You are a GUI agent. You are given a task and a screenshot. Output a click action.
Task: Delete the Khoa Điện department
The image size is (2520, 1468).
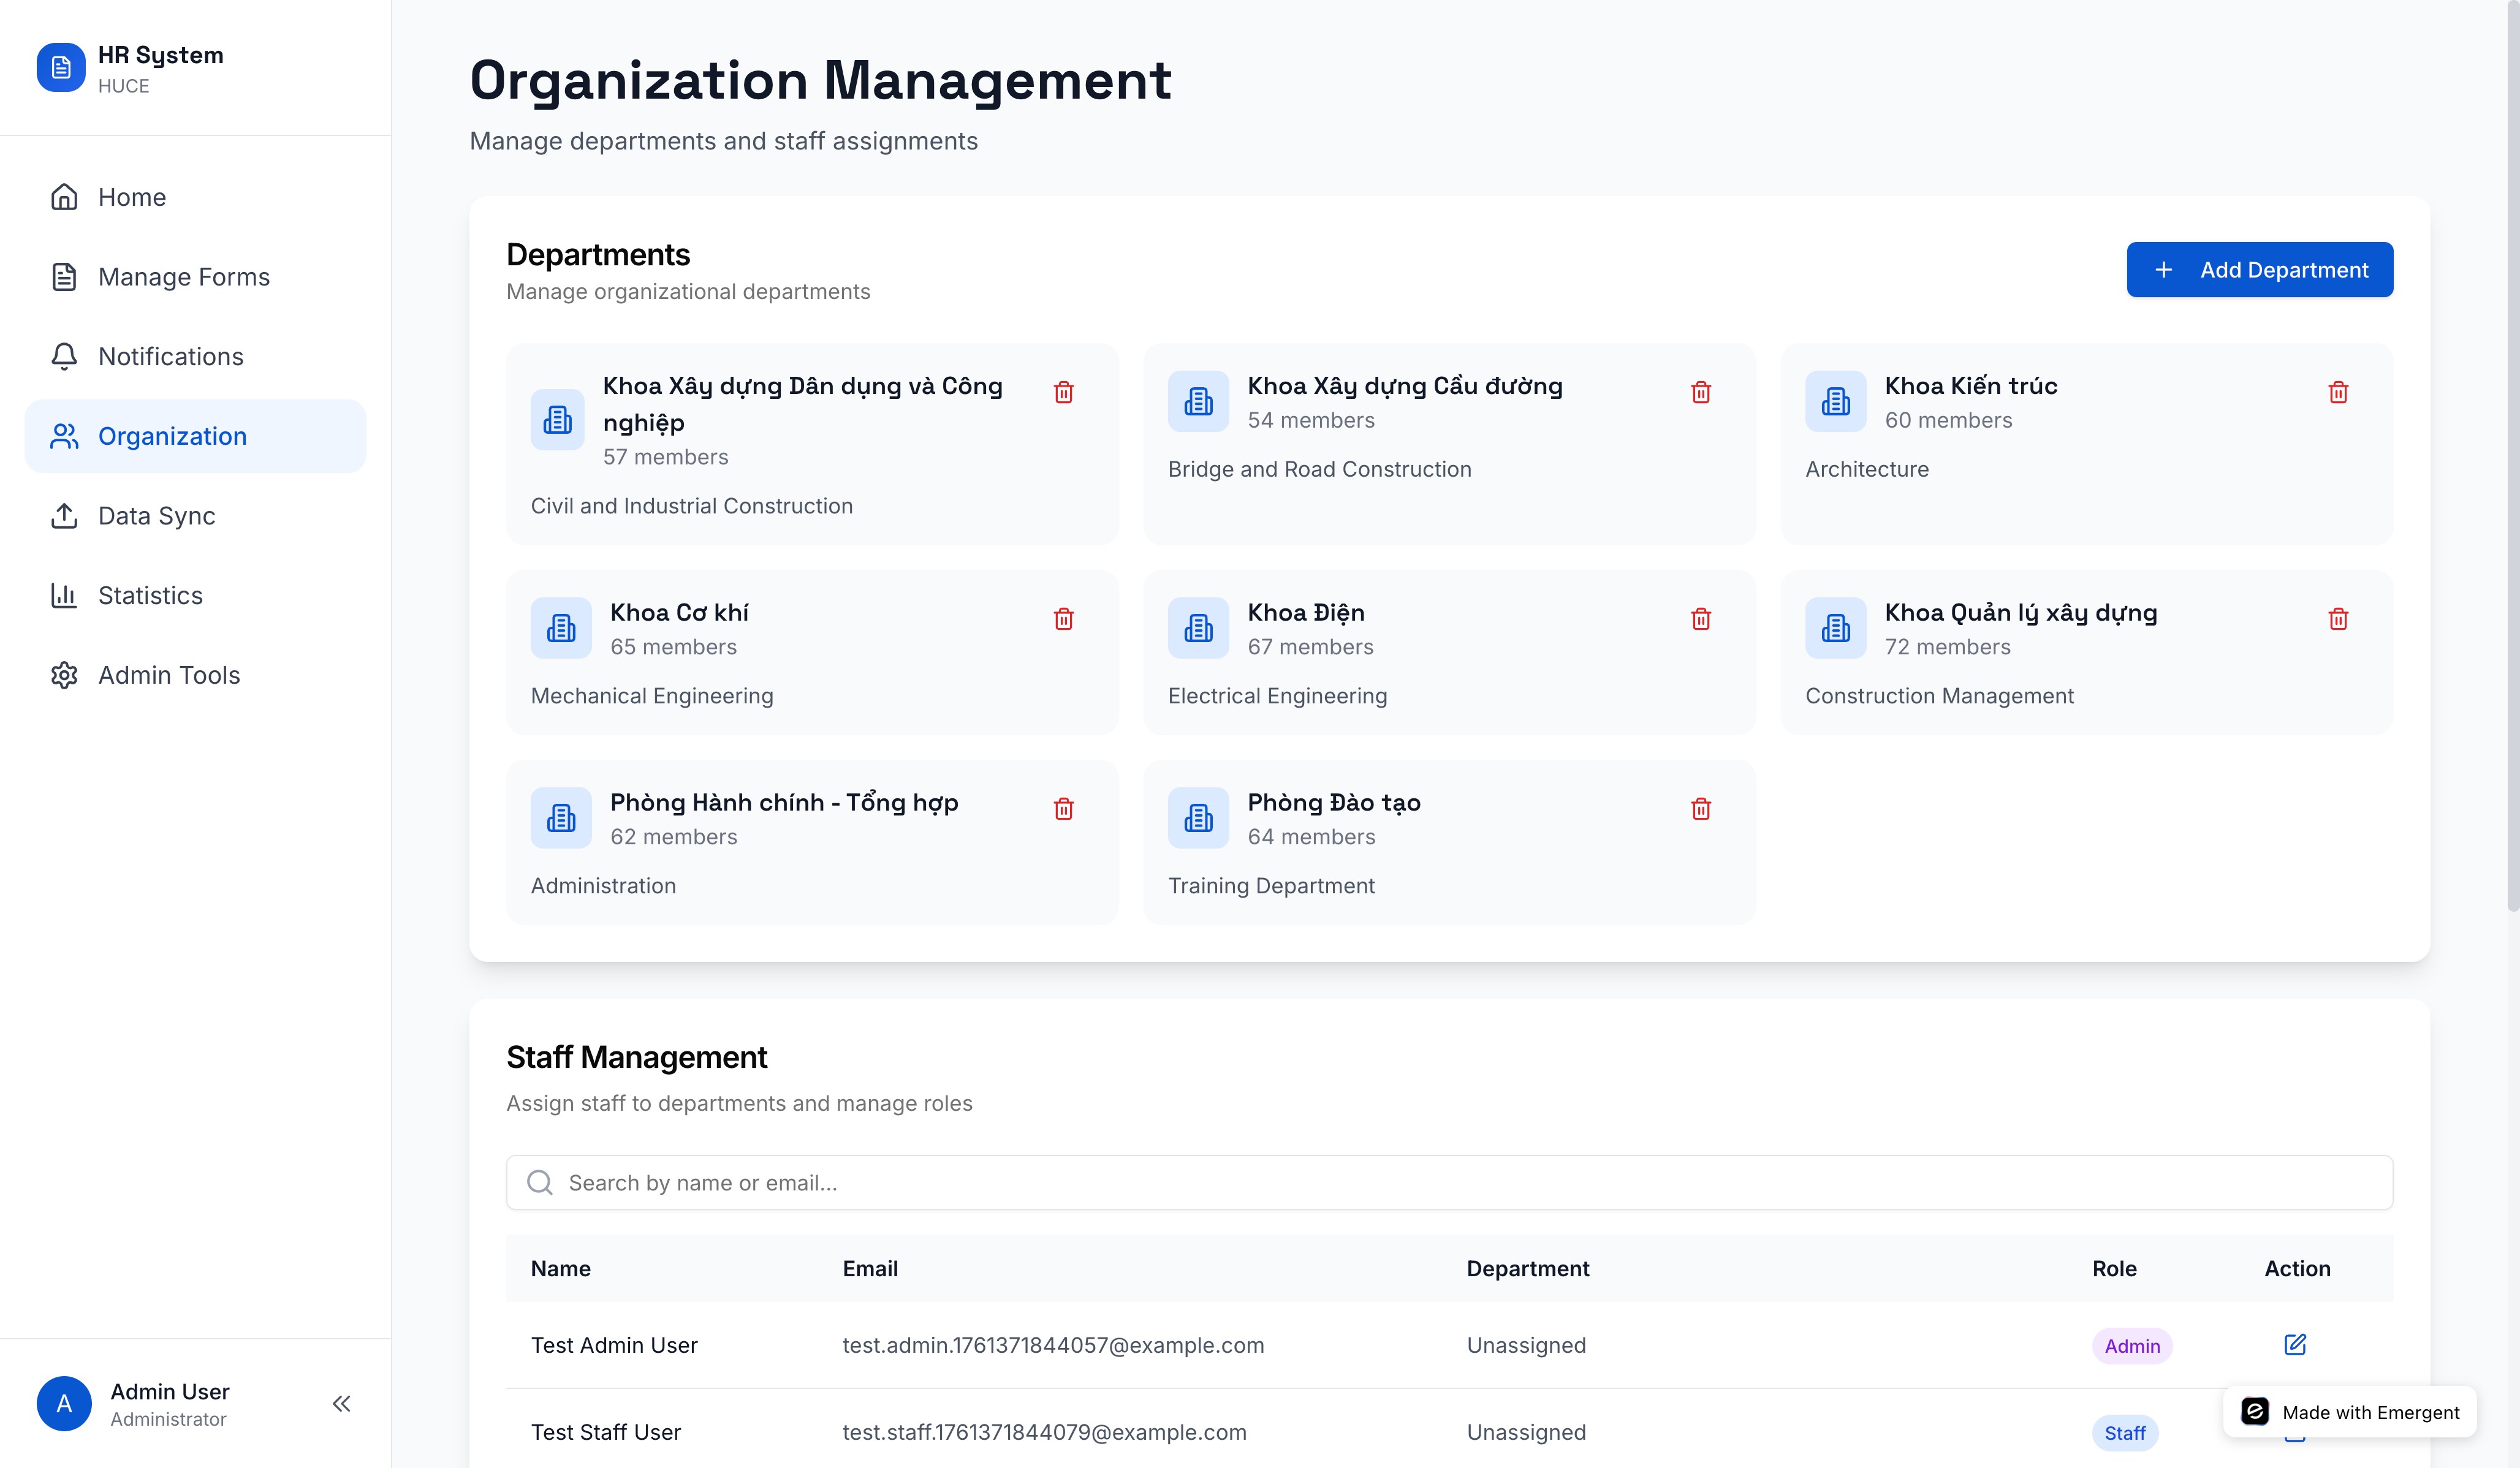click(x=1700, y=619)
